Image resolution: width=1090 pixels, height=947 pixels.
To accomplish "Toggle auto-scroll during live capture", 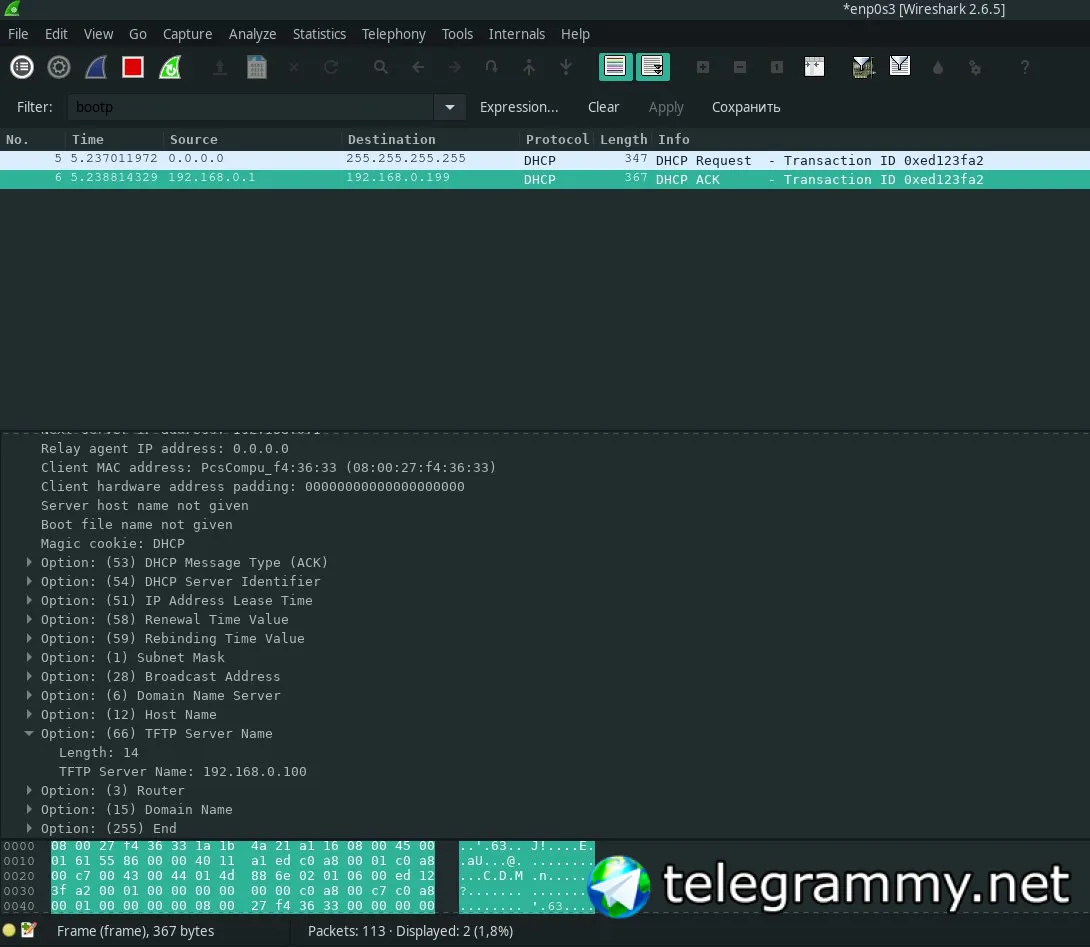I will [x=652, y=67].
